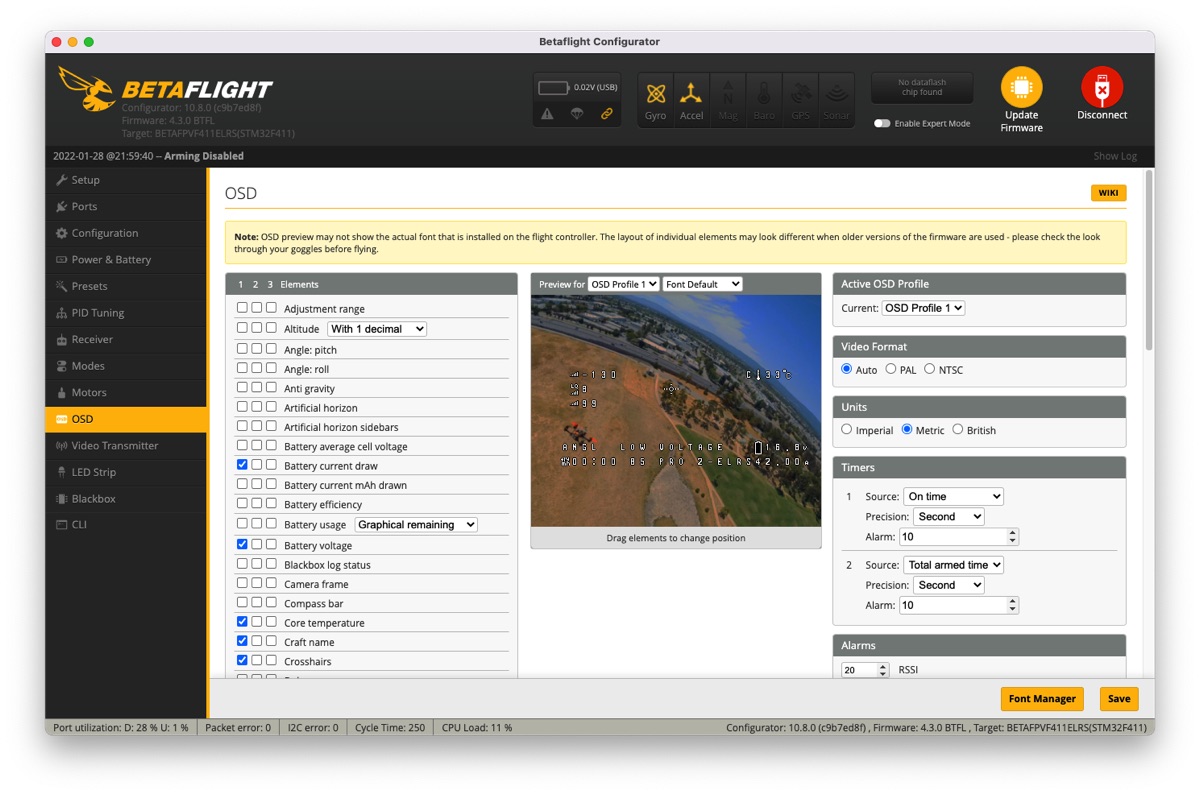Click the no dataflash chip indicator
The image size is (1200, 795).
(x=922, y=88)
